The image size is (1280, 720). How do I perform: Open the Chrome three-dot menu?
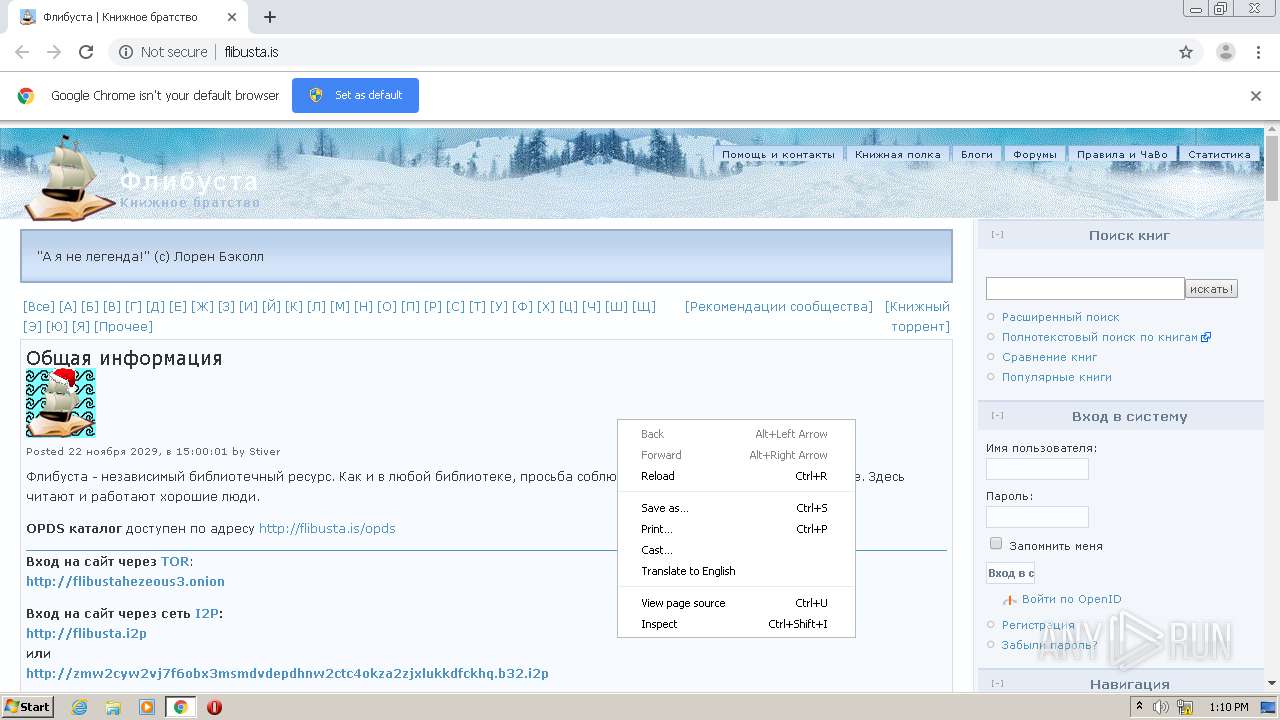tap(1258, 52)
